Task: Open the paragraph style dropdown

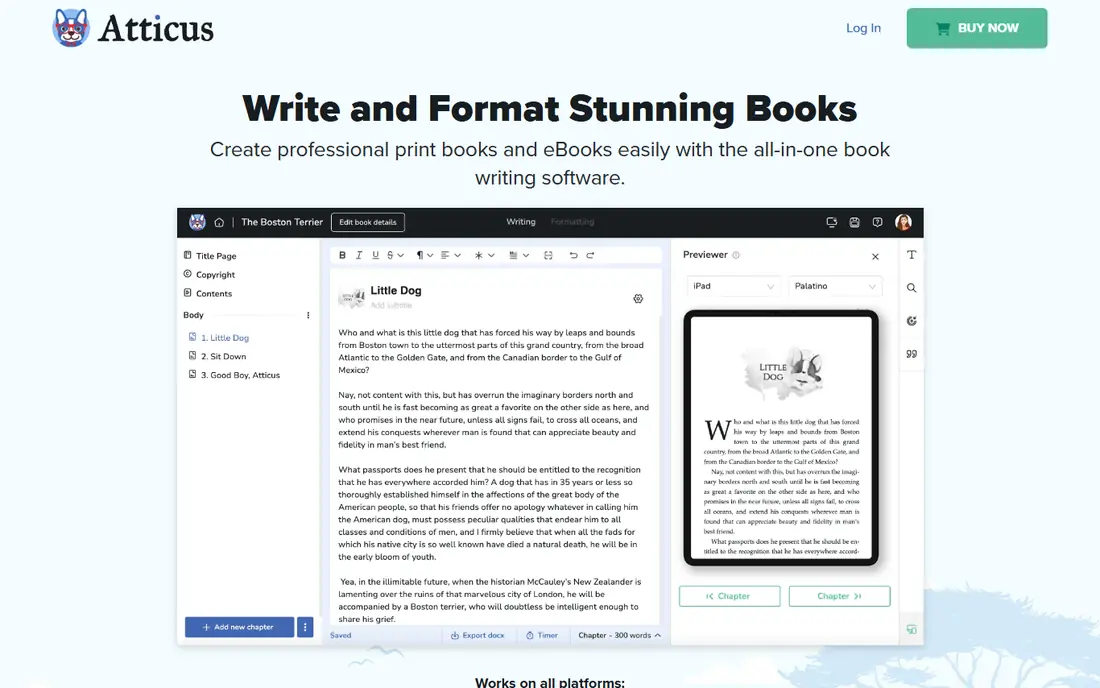Action: pos(424,255)
